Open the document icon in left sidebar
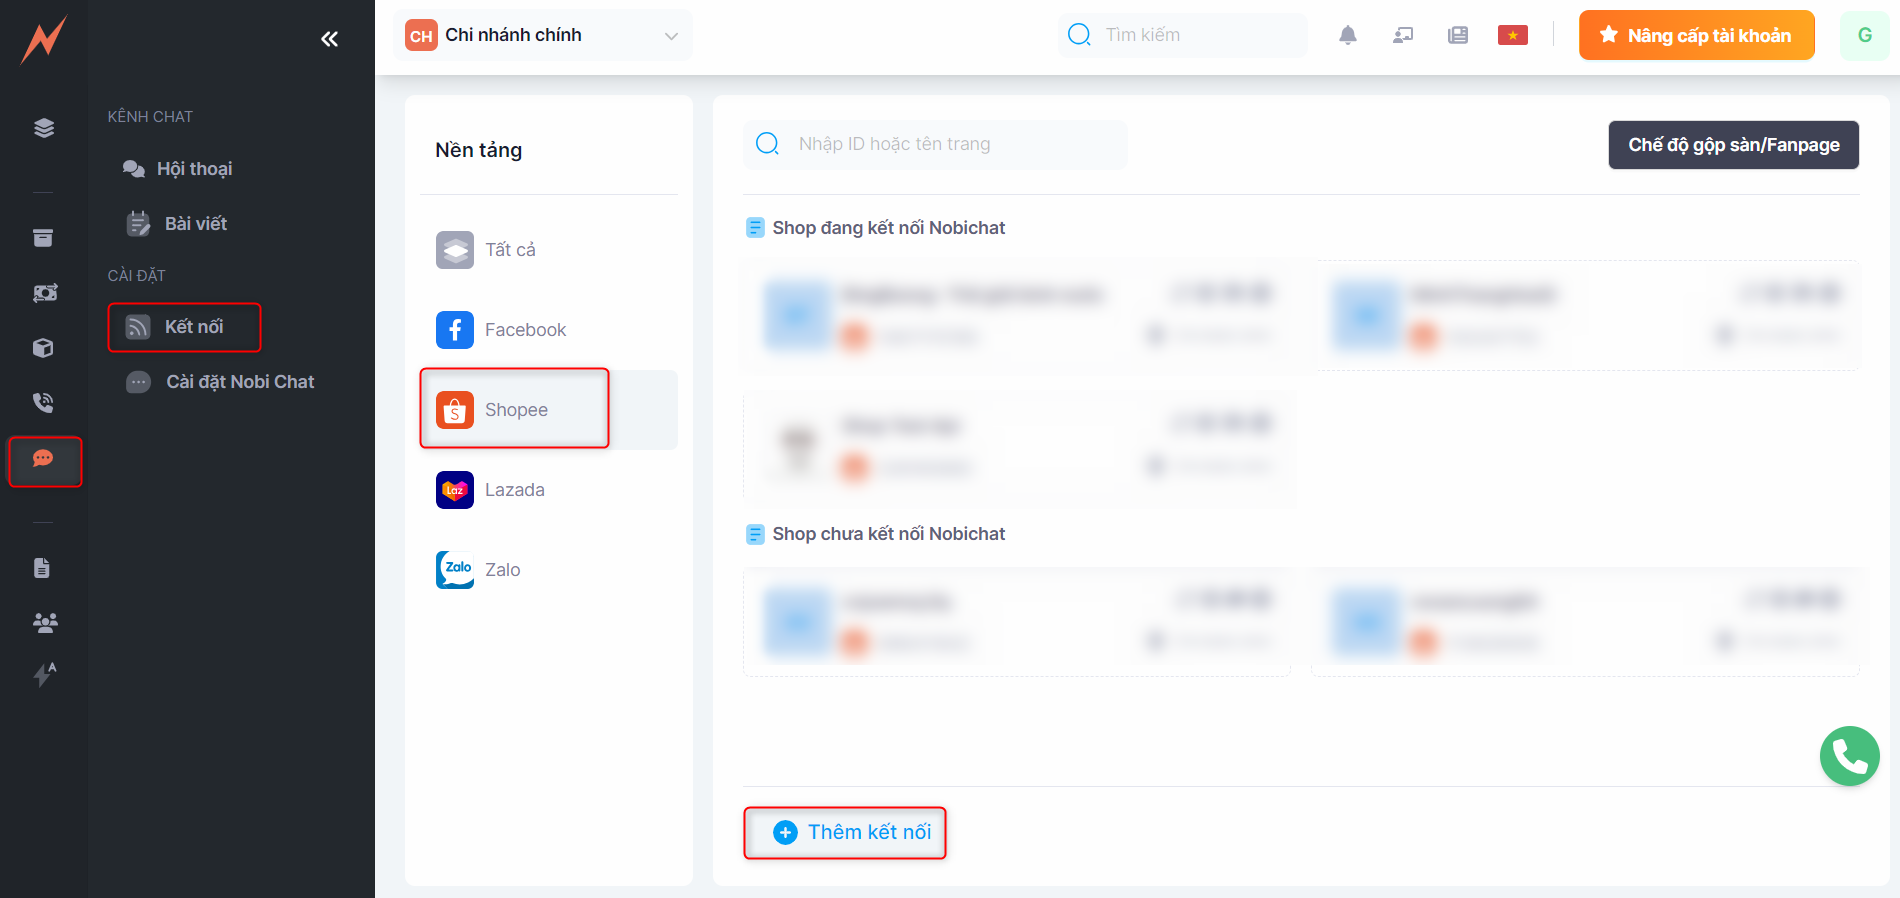Image resolution: width=1900 pixels, height=898 pixels. click(x=42, y=568)
